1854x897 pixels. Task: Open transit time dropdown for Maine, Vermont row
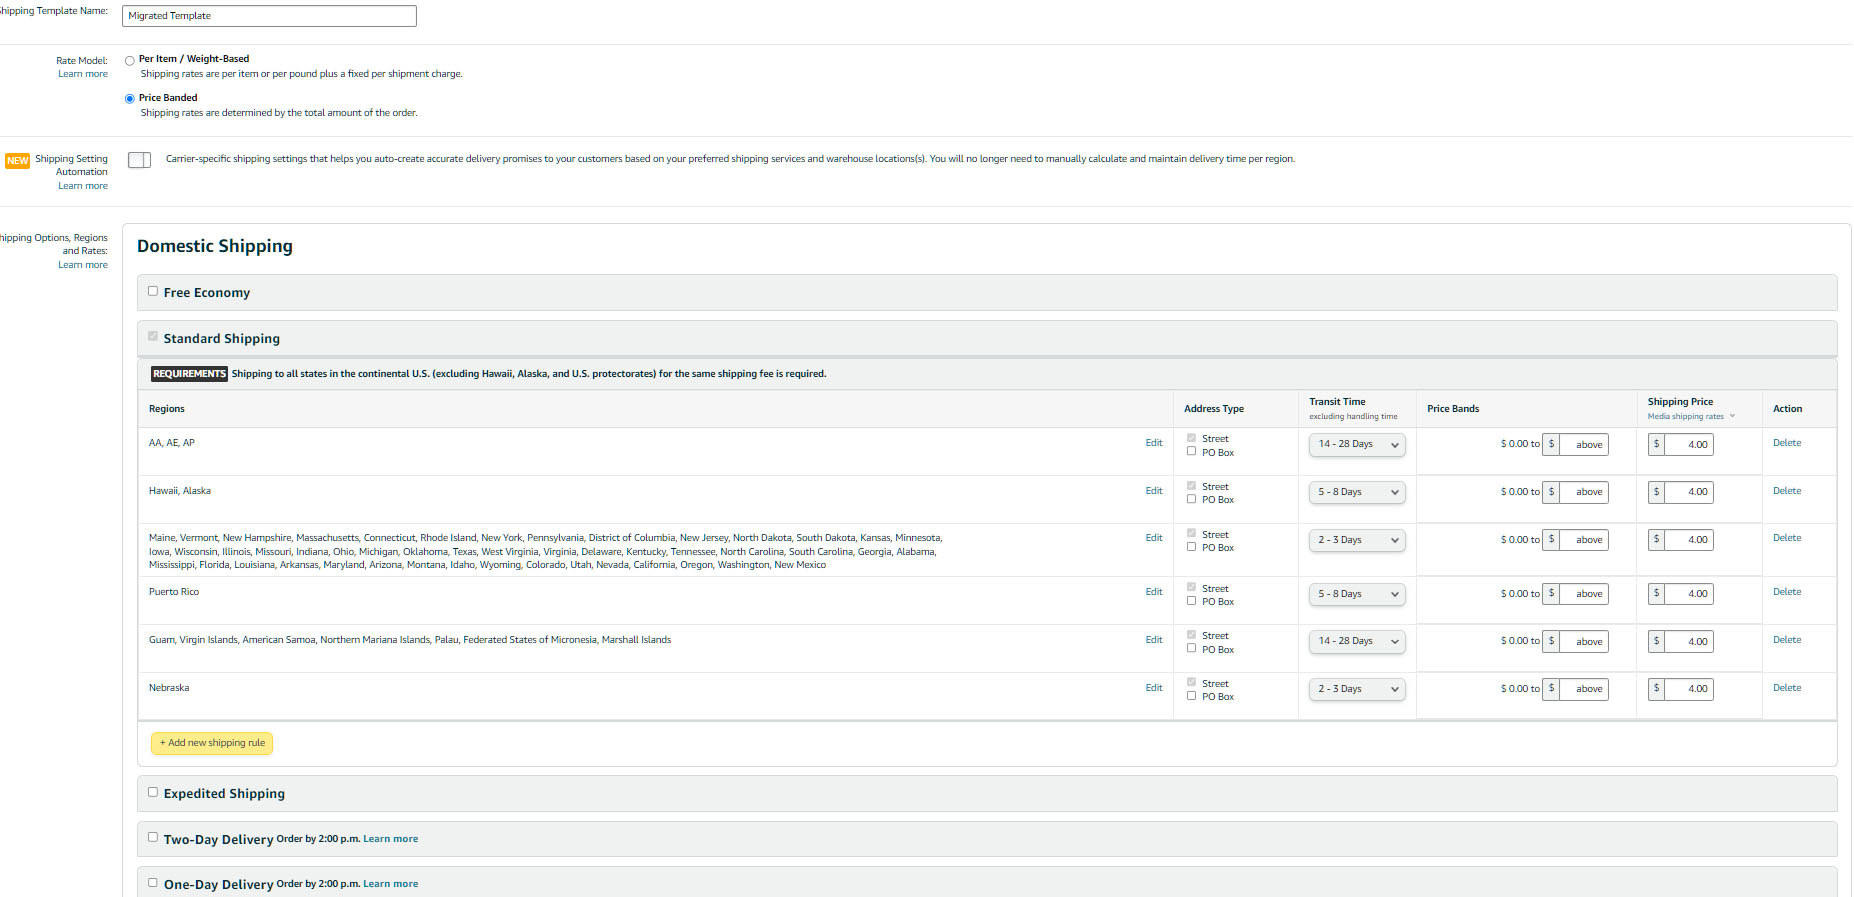coord(1357,540)
